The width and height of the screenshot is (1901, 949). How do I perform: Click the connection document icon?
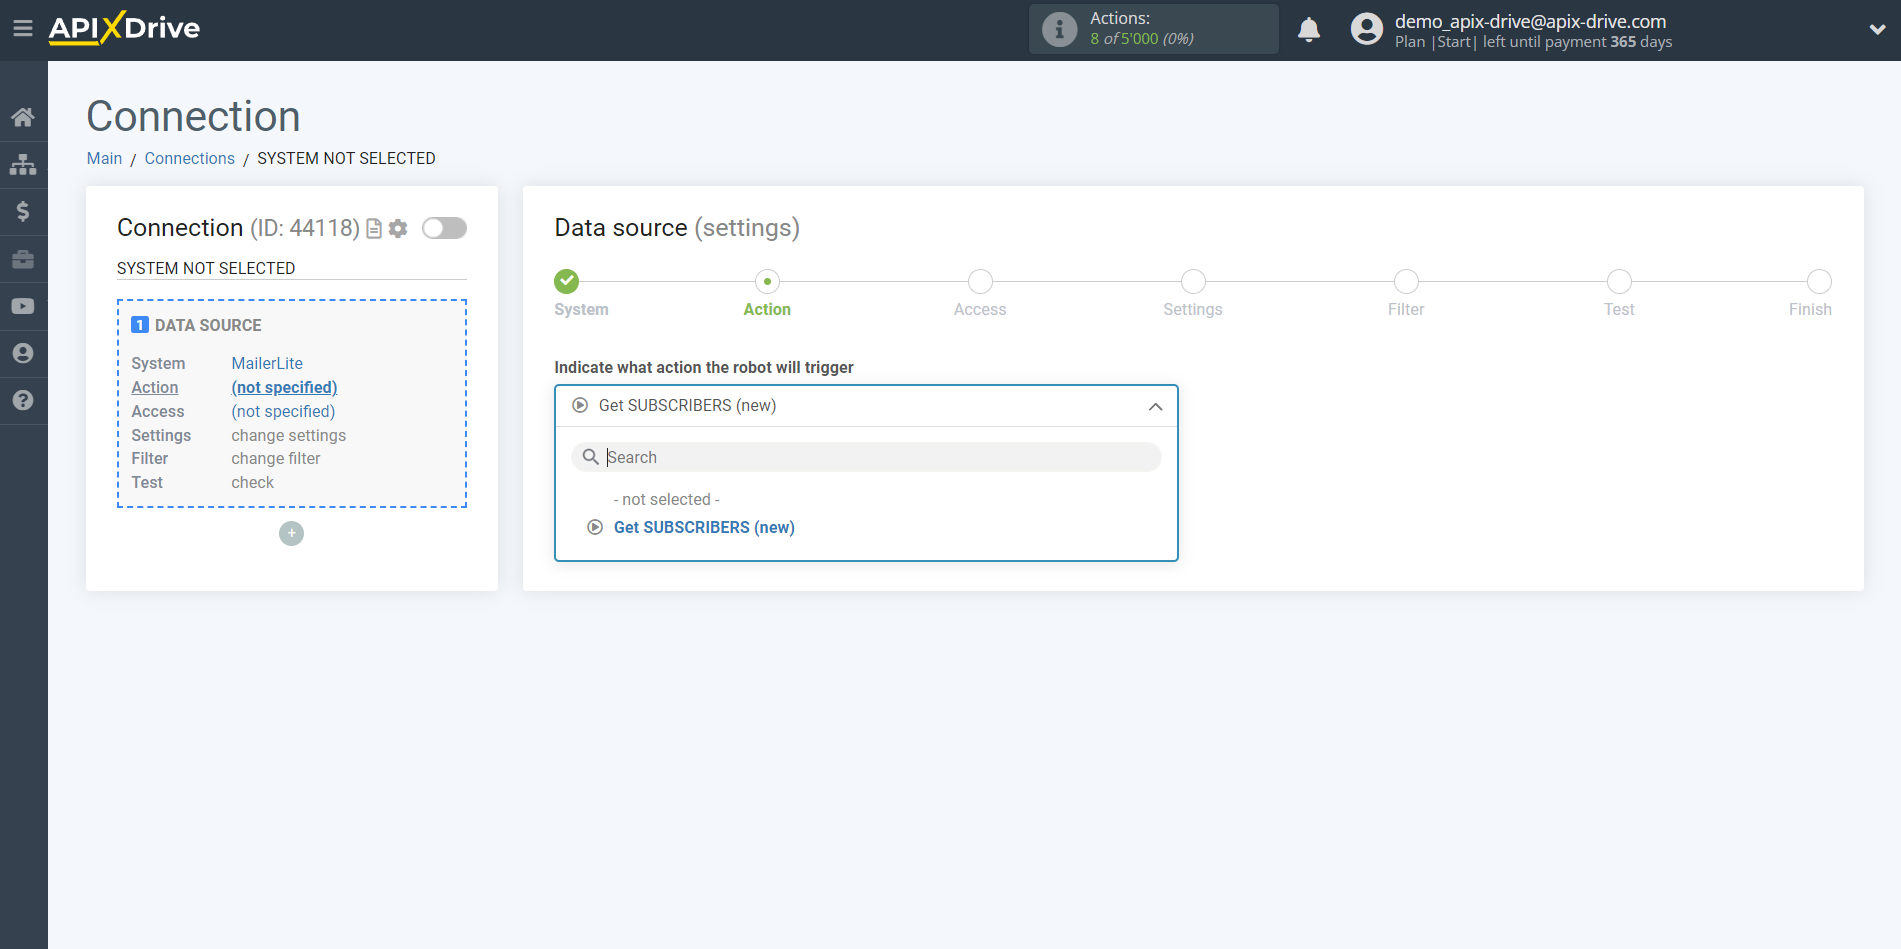tap(374, 229)
